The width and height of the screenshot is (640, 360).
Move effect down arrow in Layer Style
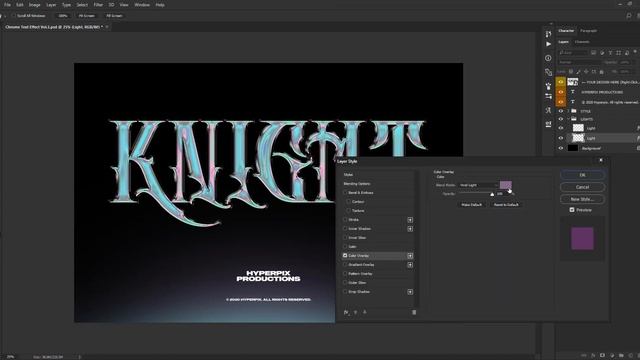364,312
